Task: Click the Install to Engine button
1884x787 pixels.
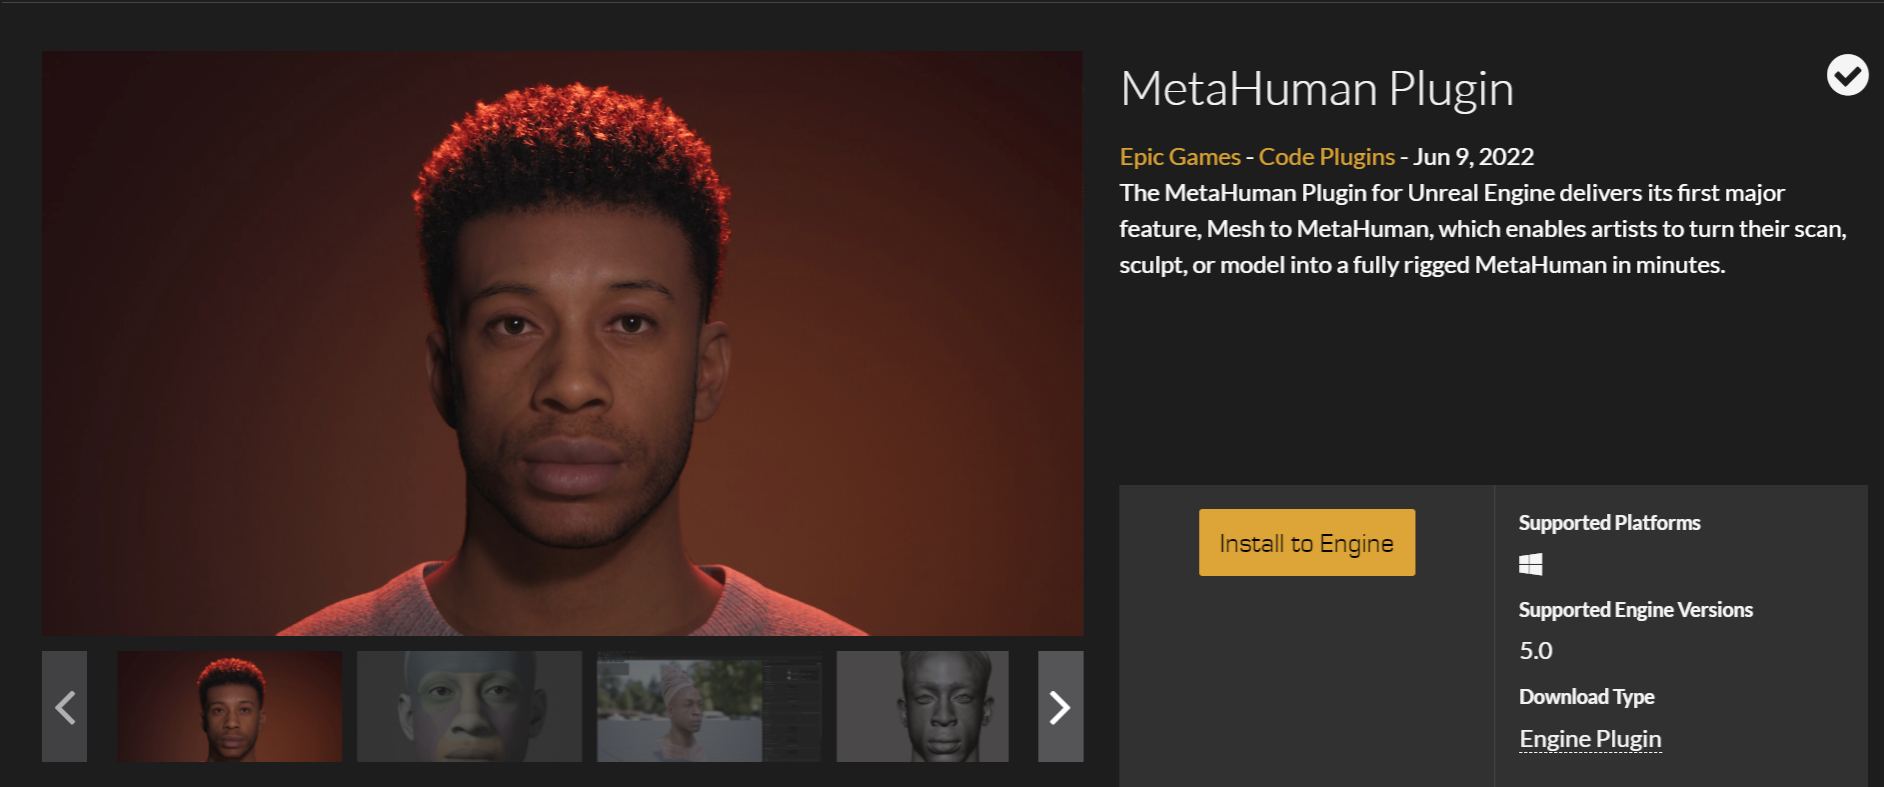Action: (x=1307, y=542)
